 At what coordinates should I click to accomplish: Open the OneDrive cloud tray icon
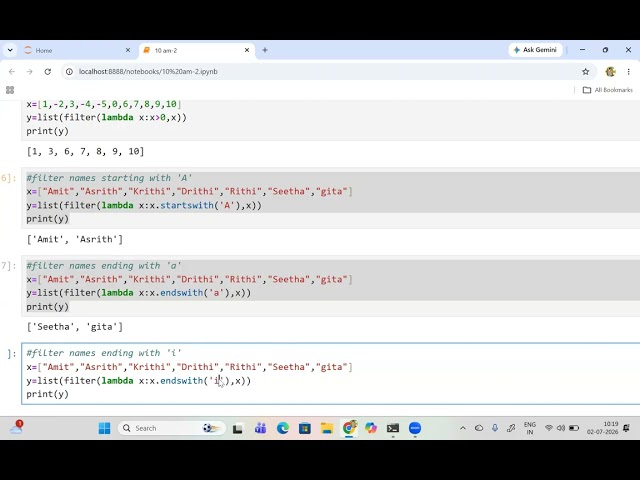coord(479,428)
